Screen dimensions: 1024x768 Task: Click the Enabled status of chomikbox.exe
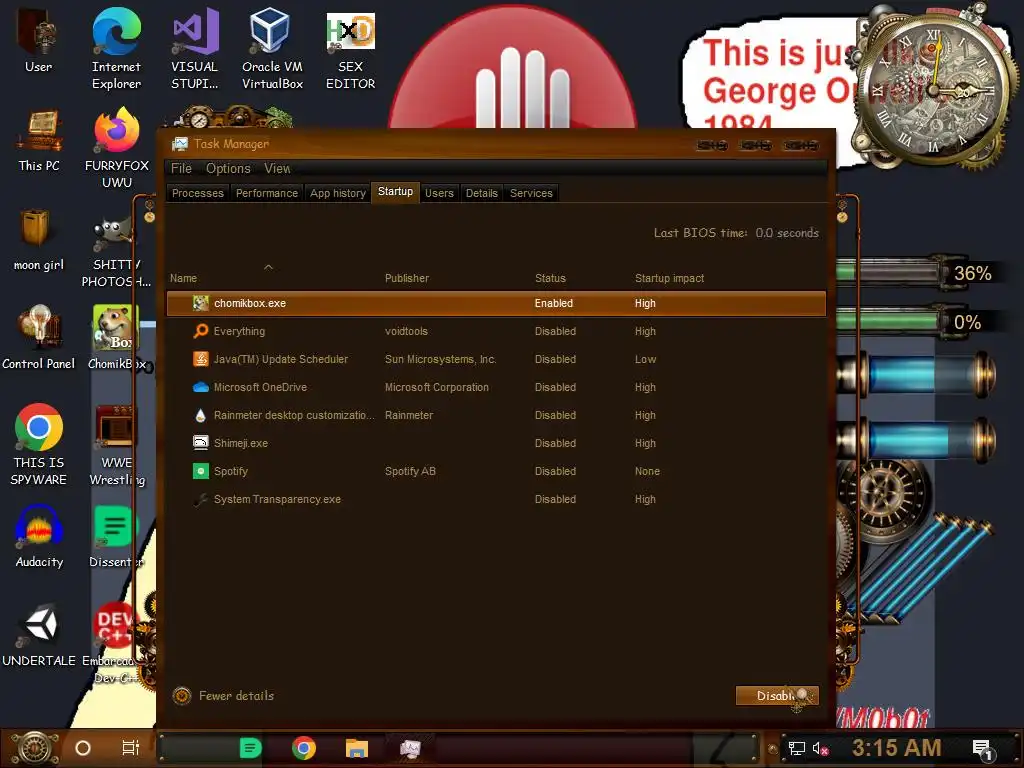coord(554,303)
